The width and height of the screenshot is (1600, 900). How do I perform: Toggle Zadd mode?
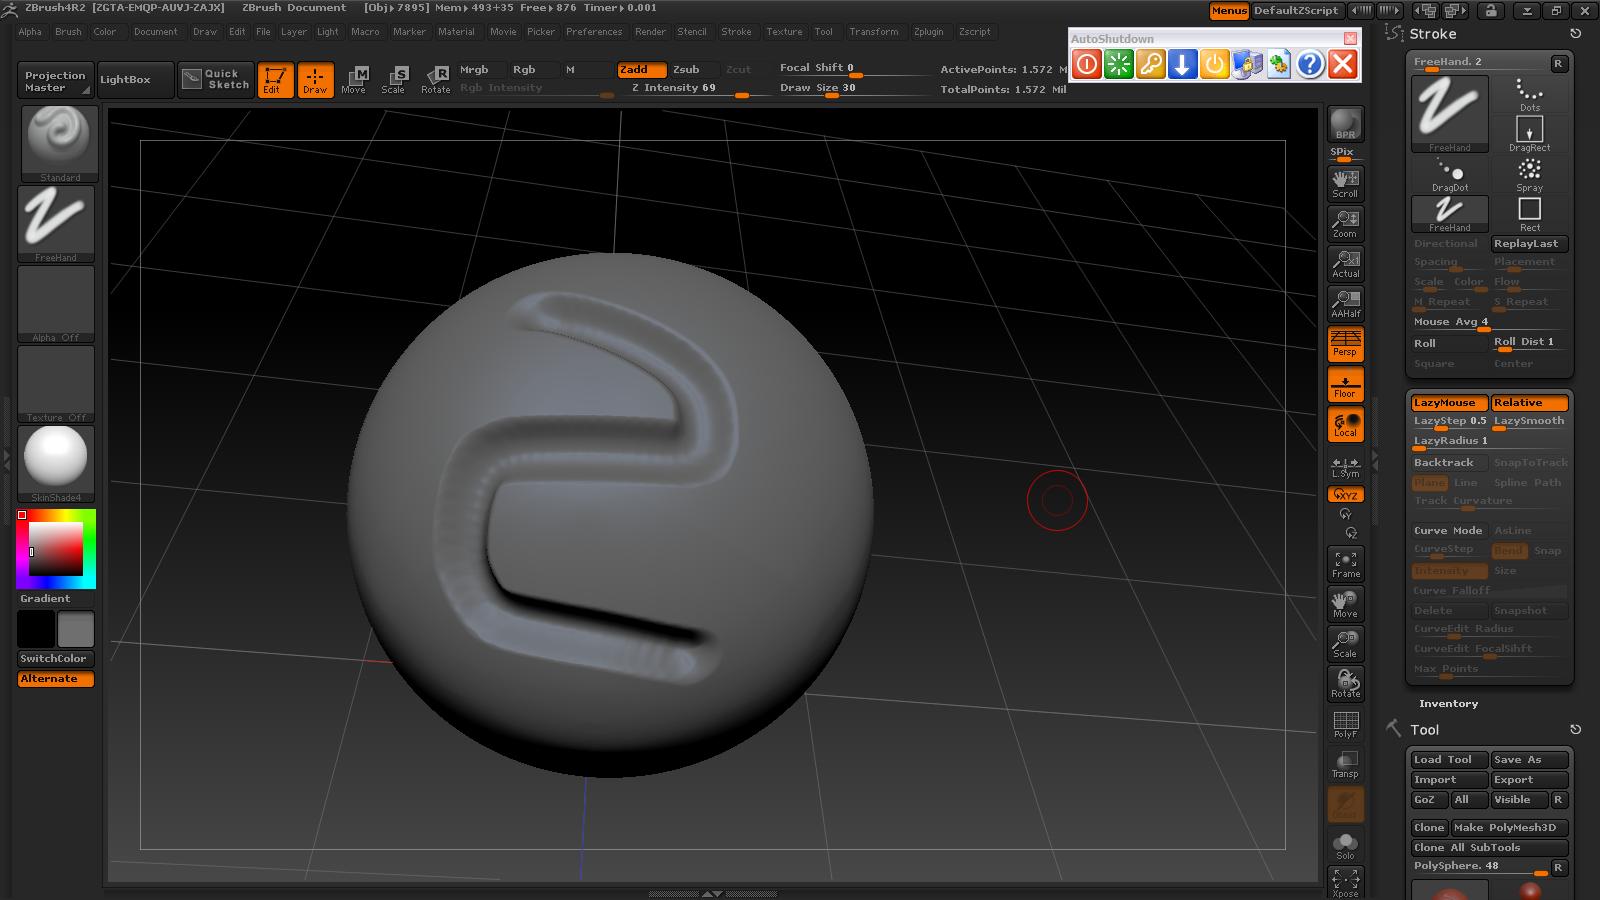(x=641, y=70)
